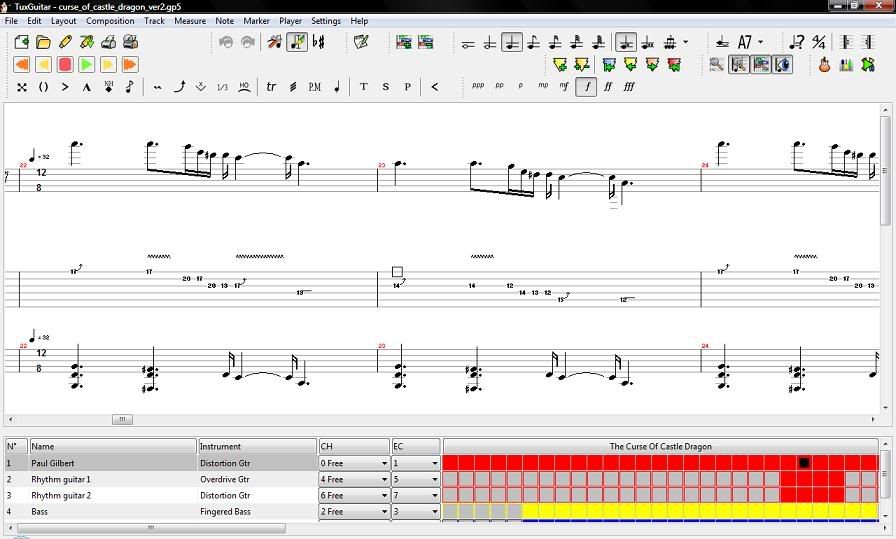Select the whole note duration
The image size is (896, 539).
[468, 42]
